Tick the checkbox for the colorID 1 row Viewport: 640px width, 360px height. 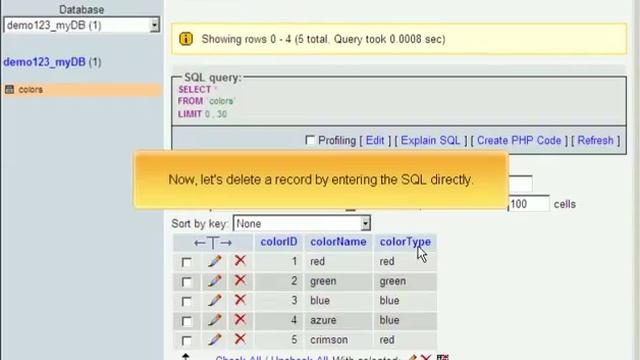click(x=187, y=262)
